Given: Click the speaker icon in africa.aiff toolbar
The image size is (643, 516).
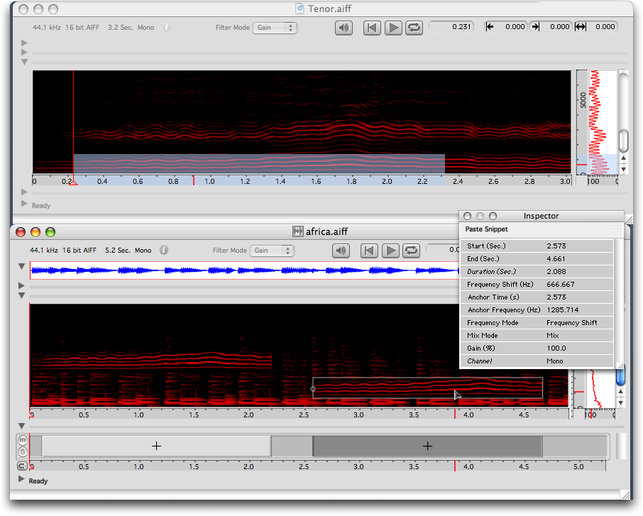Looking at the screenshot, I should click(342, 250).
